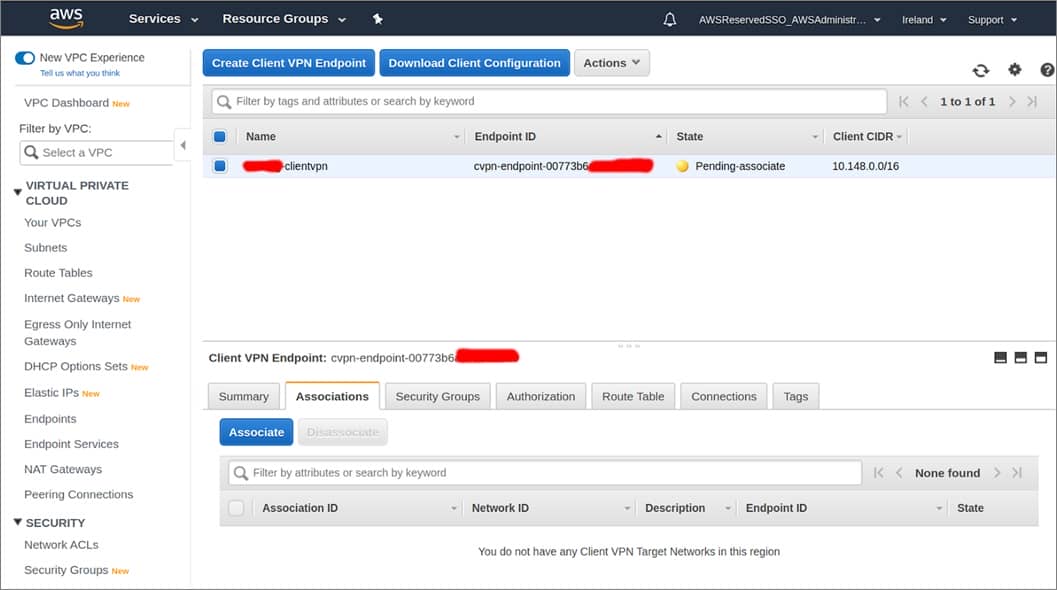Go to previous page of endpoints list
This screenshot has height=590, width=1057.
tap(924, 101)
